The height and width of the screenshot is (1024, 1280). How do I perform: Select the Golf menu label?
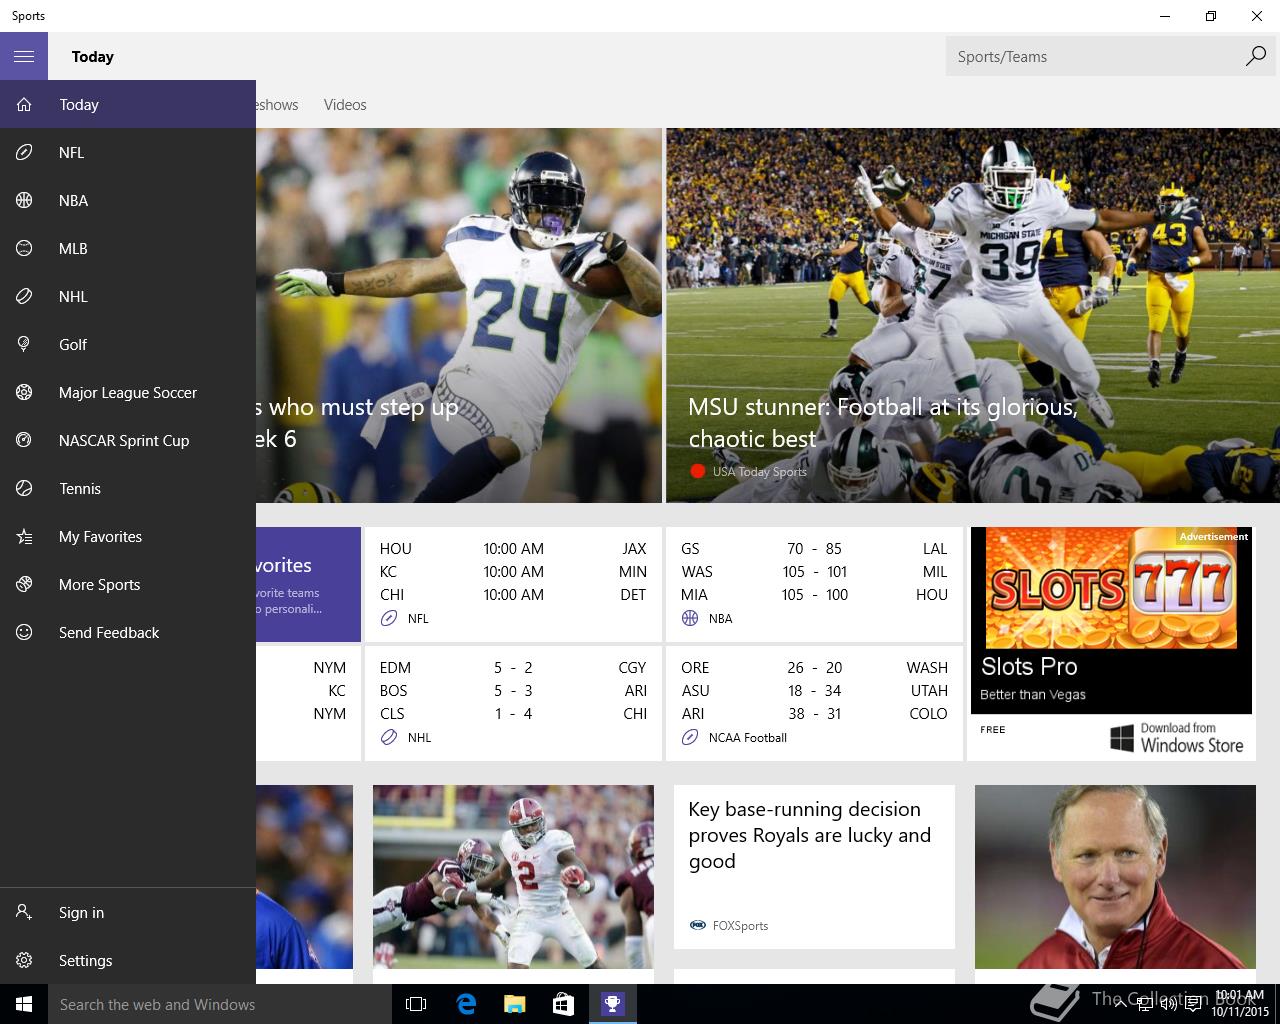[x=73, y=345]
